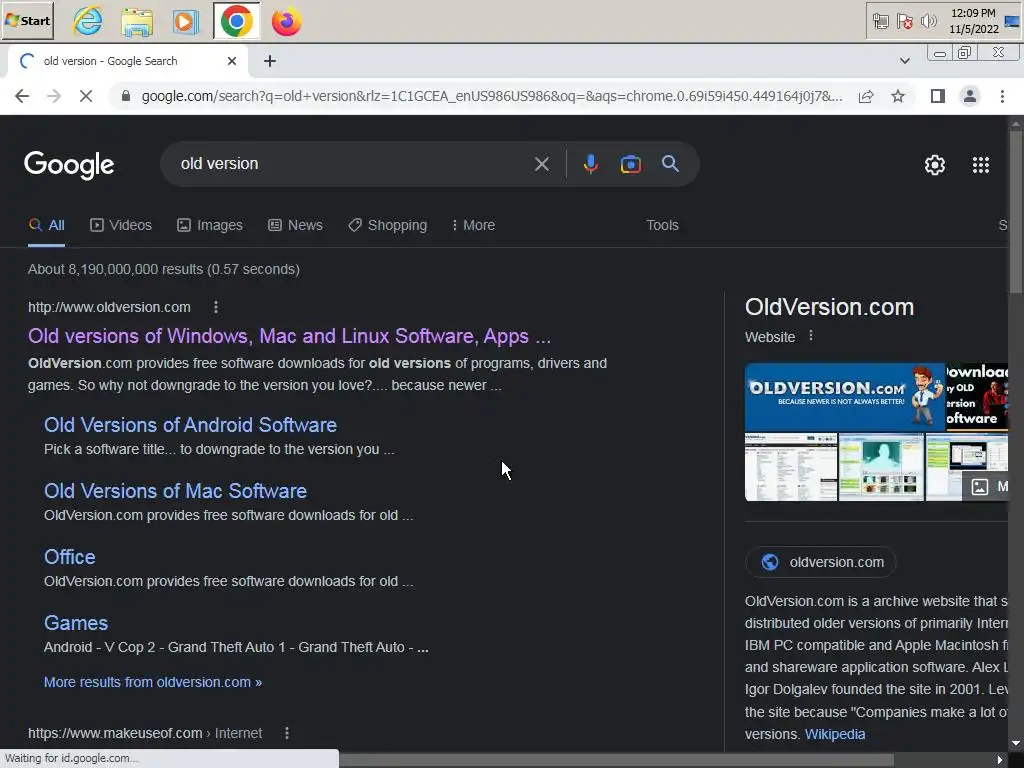Stop loading the page

click(86, 96)
